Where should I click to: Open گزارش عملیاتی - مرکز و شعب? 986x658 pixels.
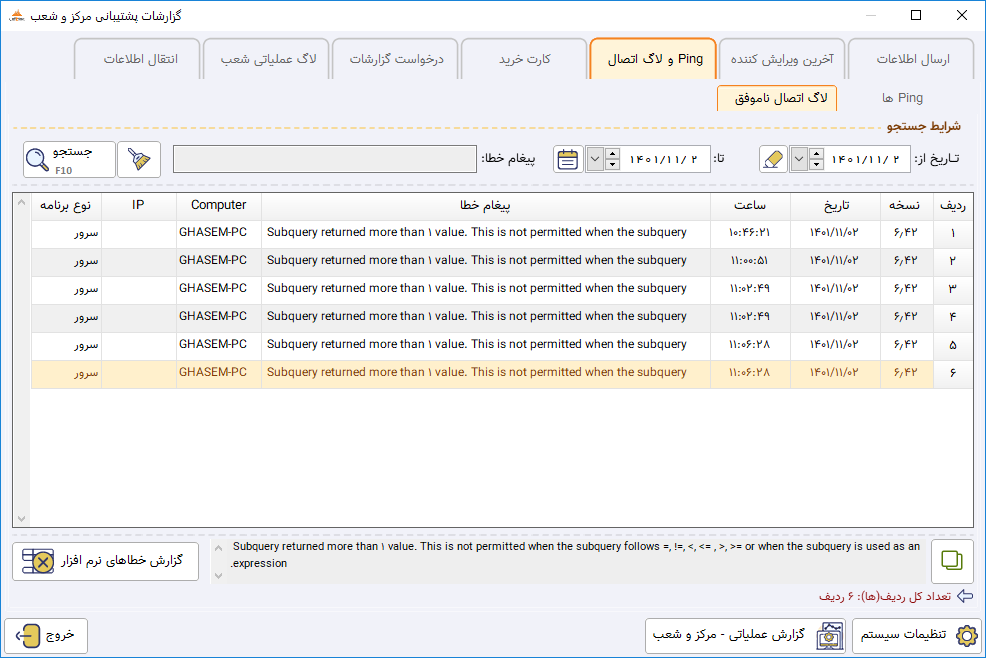746,635
